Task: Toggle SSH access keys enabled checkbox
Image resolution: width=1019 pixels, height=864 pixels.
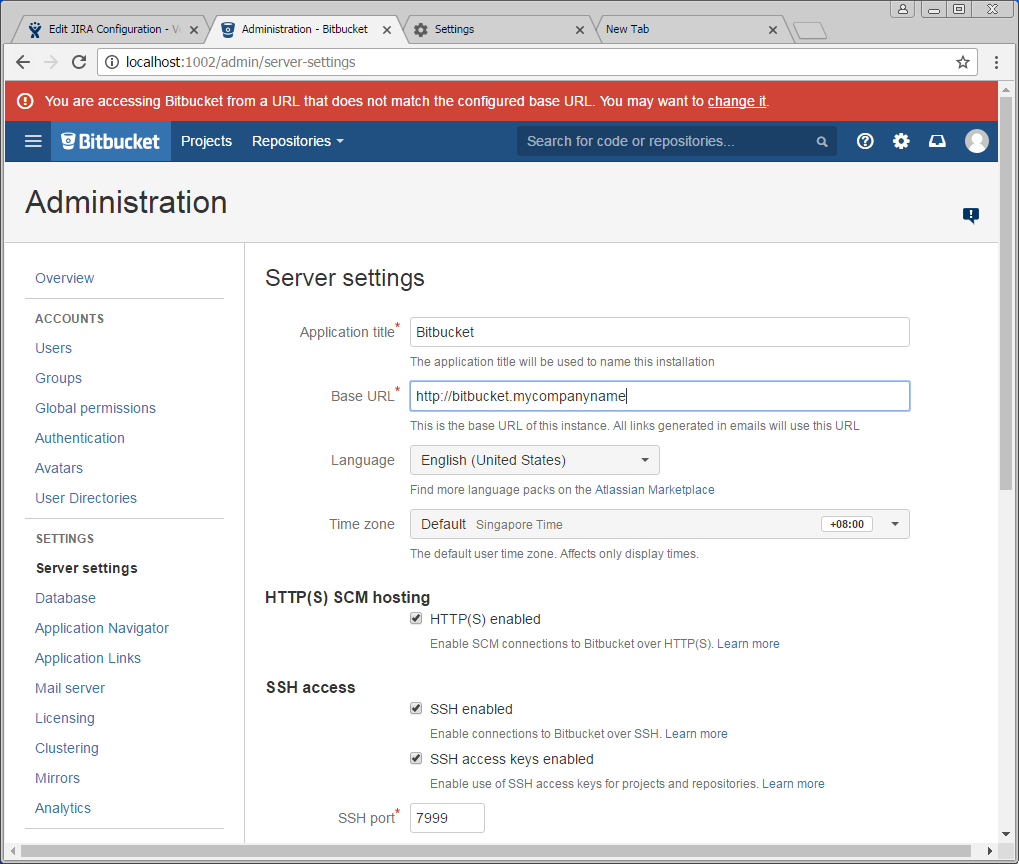Action: pyautogui.click(x=416, y=758)
